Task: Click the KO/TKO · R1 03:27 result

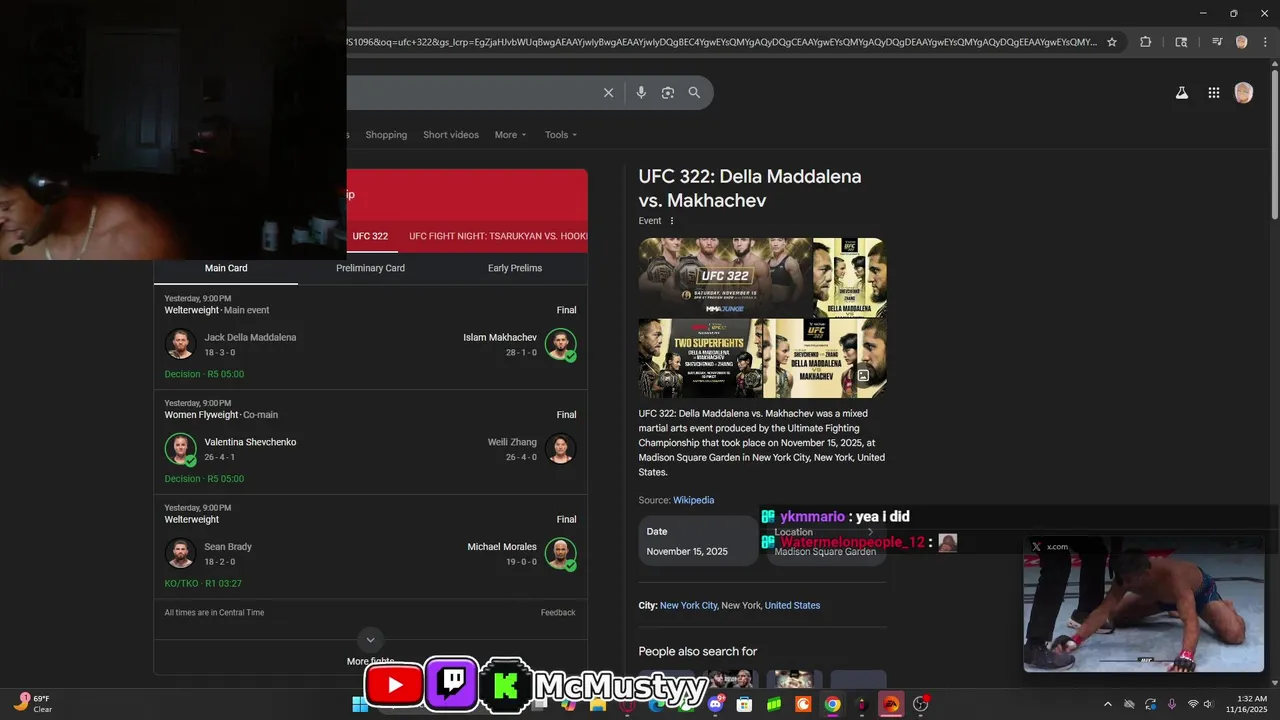Action: tap(203, 583)
